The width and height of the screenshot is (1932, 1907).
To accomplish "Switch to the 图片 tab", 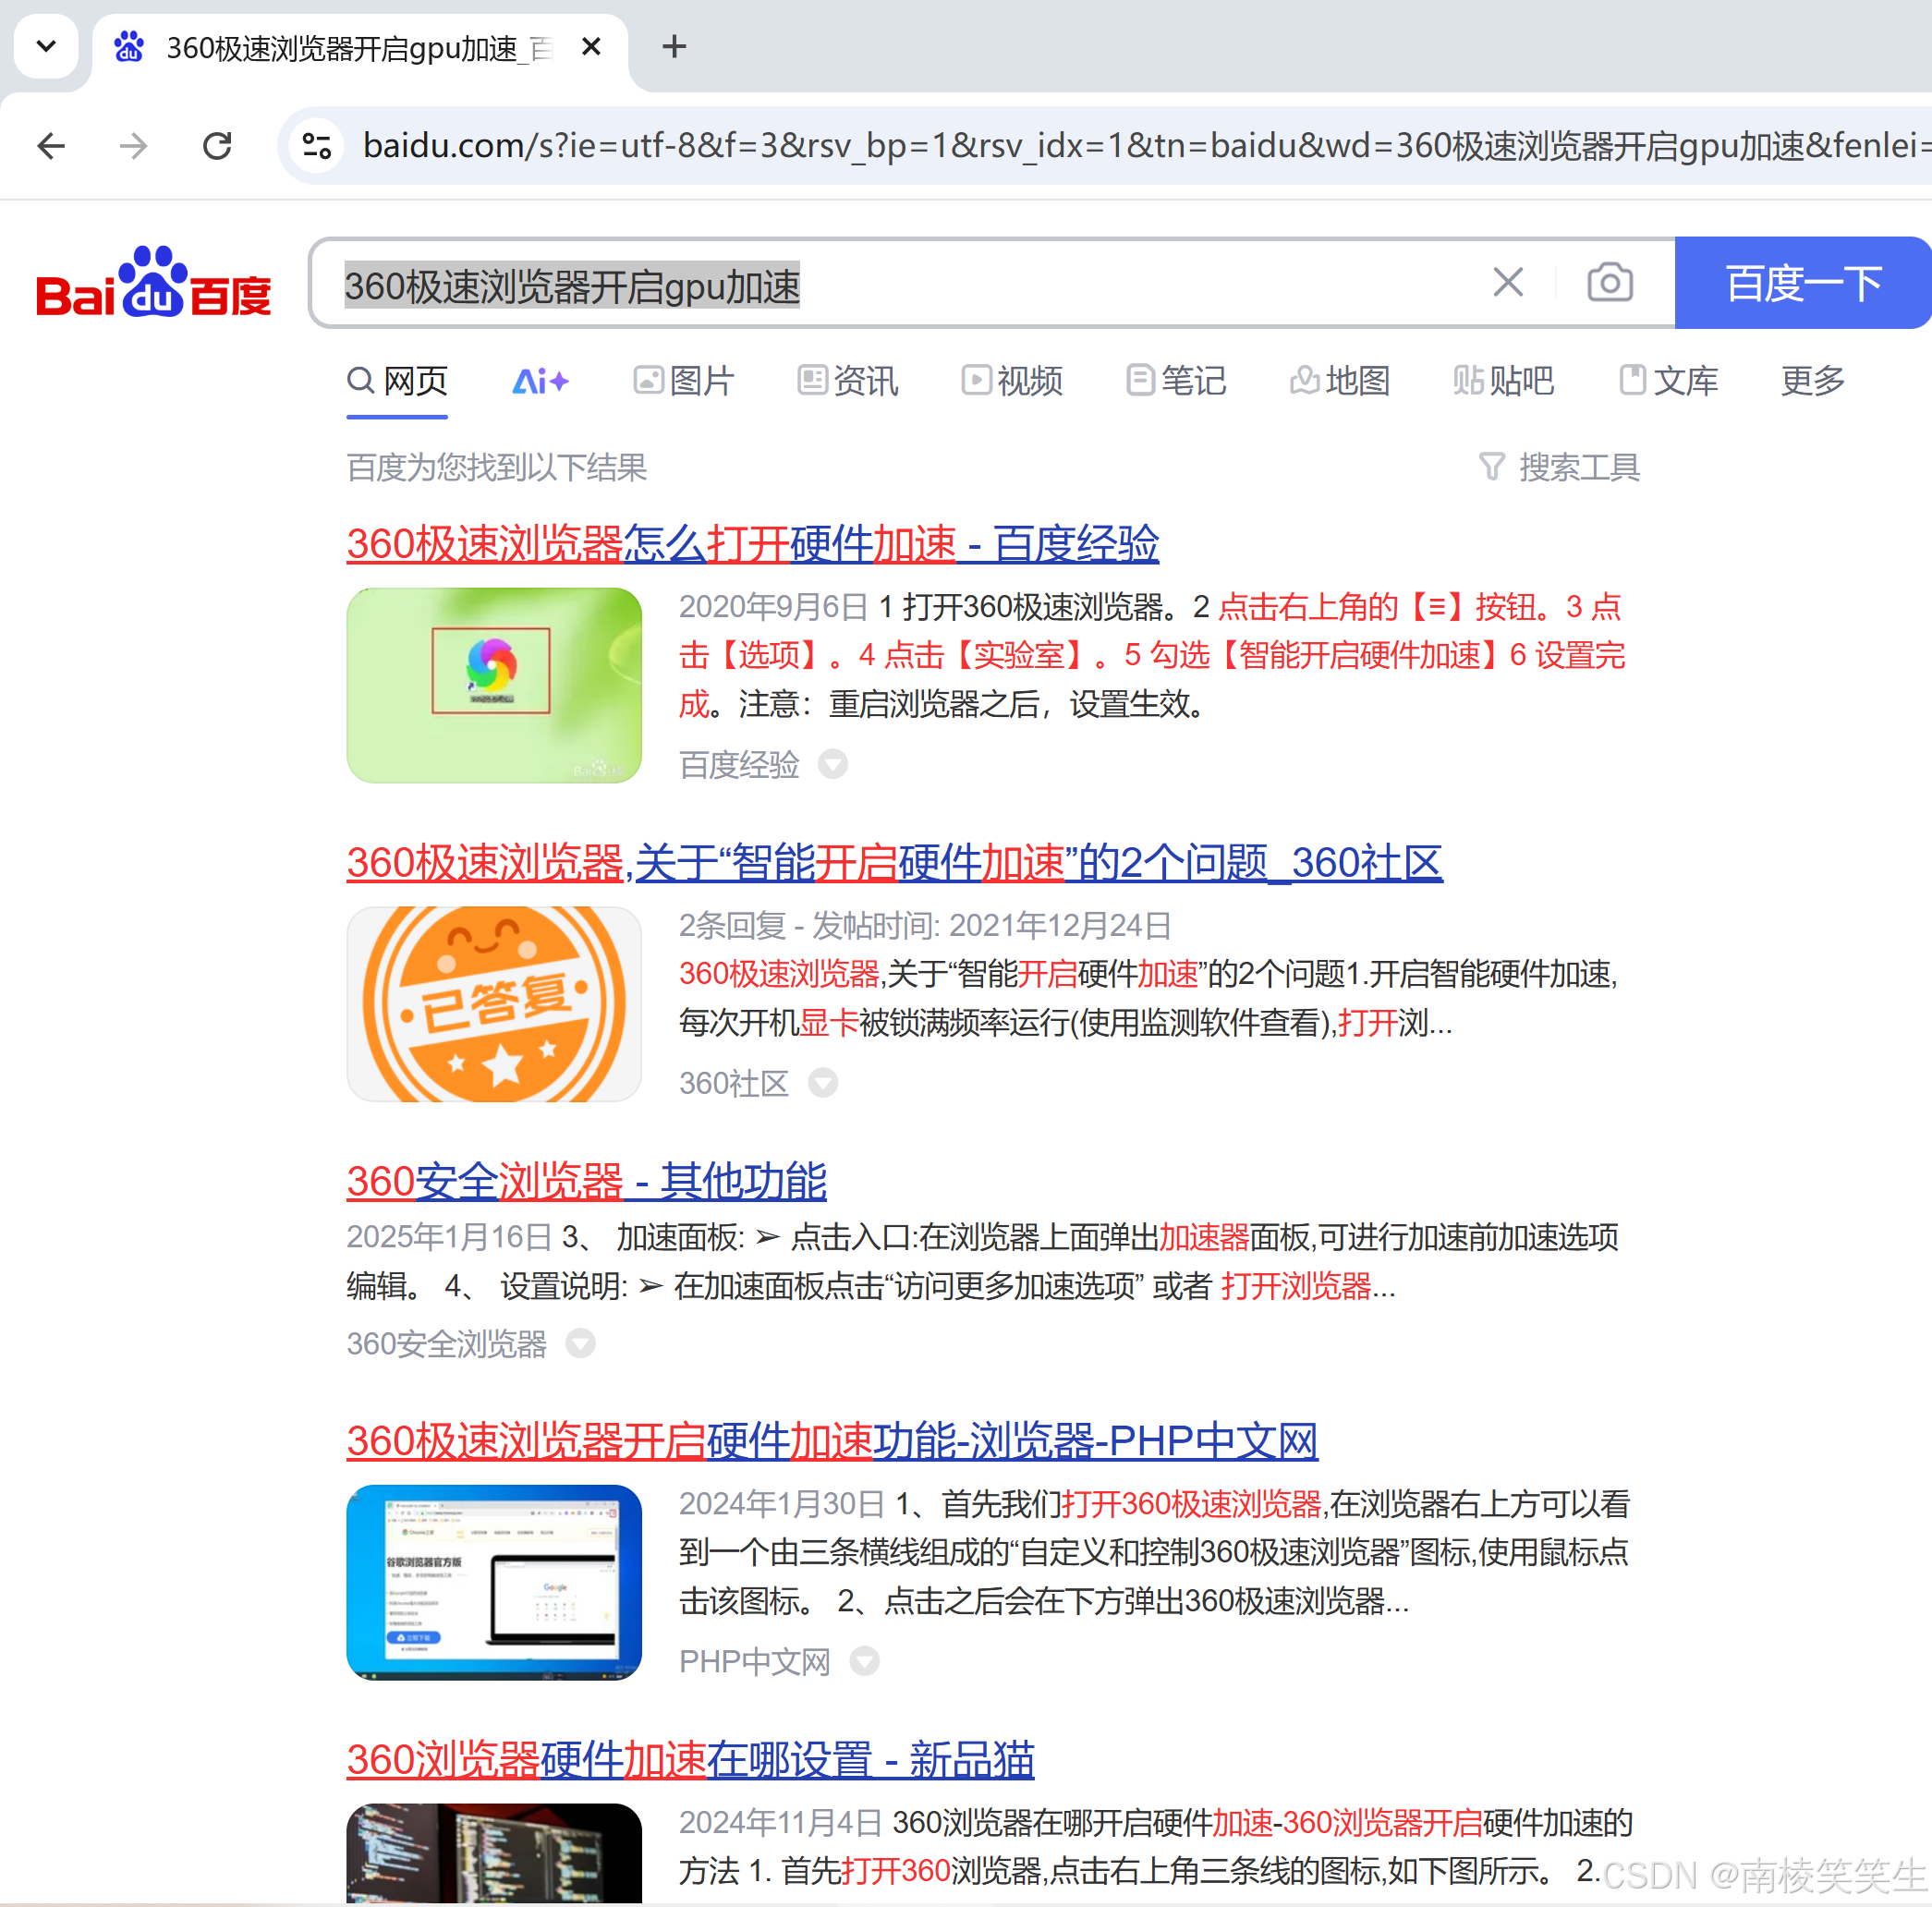I will [684, 381].
